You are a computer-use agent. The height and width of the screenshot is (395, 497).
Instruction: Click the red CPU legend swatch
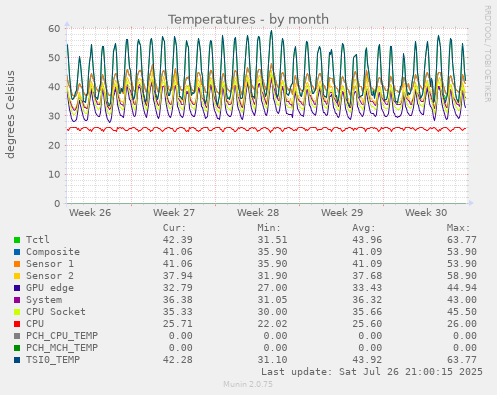click(x=17, y=324)
